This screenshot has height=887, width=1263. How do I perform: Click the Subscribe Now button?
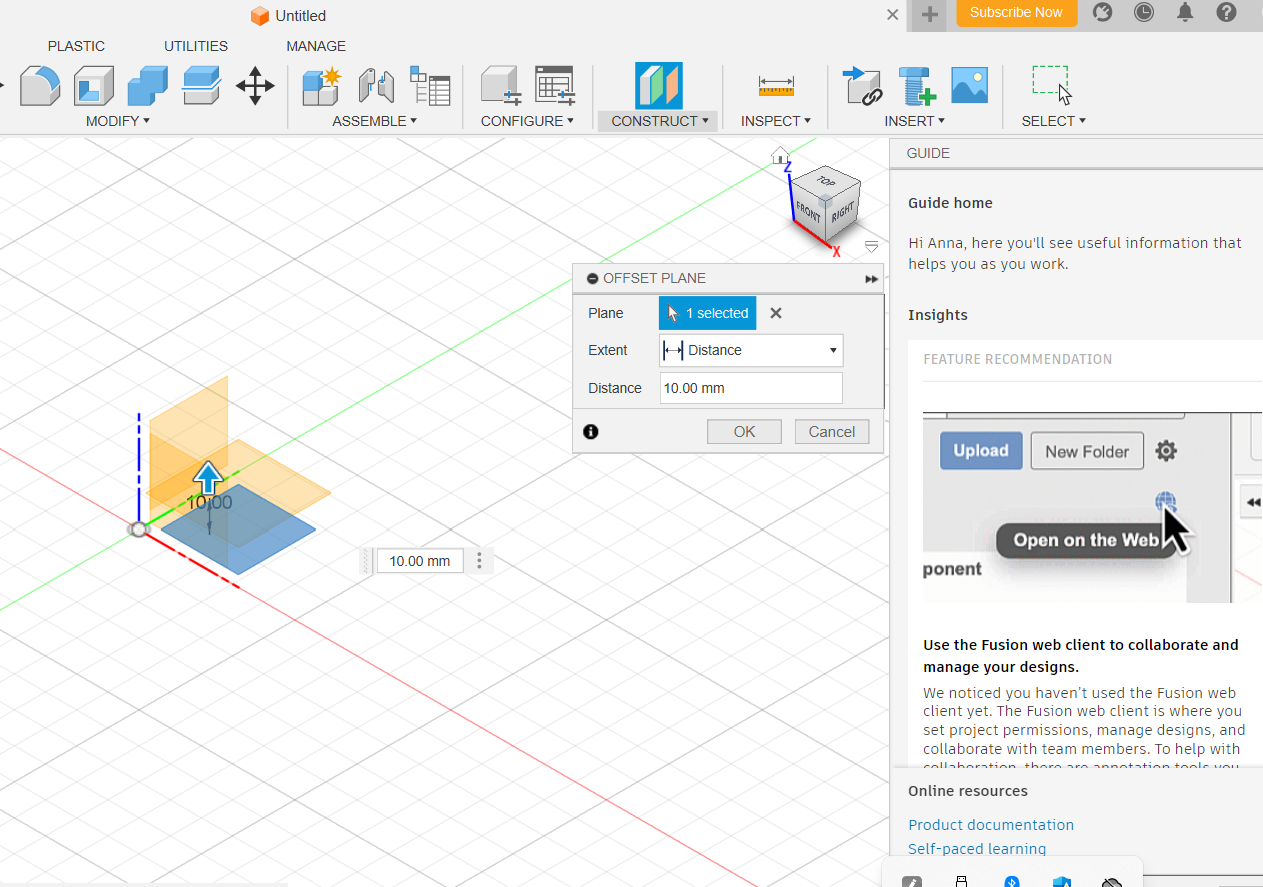(x=1016, y=13)
